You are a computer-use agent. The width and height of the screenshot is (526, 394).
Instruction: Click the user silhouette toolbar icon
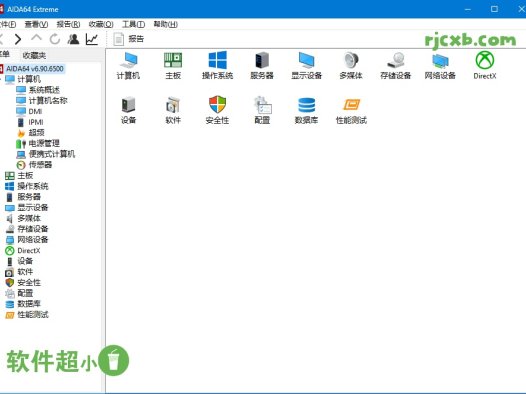pyautogui.click(x=73, y=39)
